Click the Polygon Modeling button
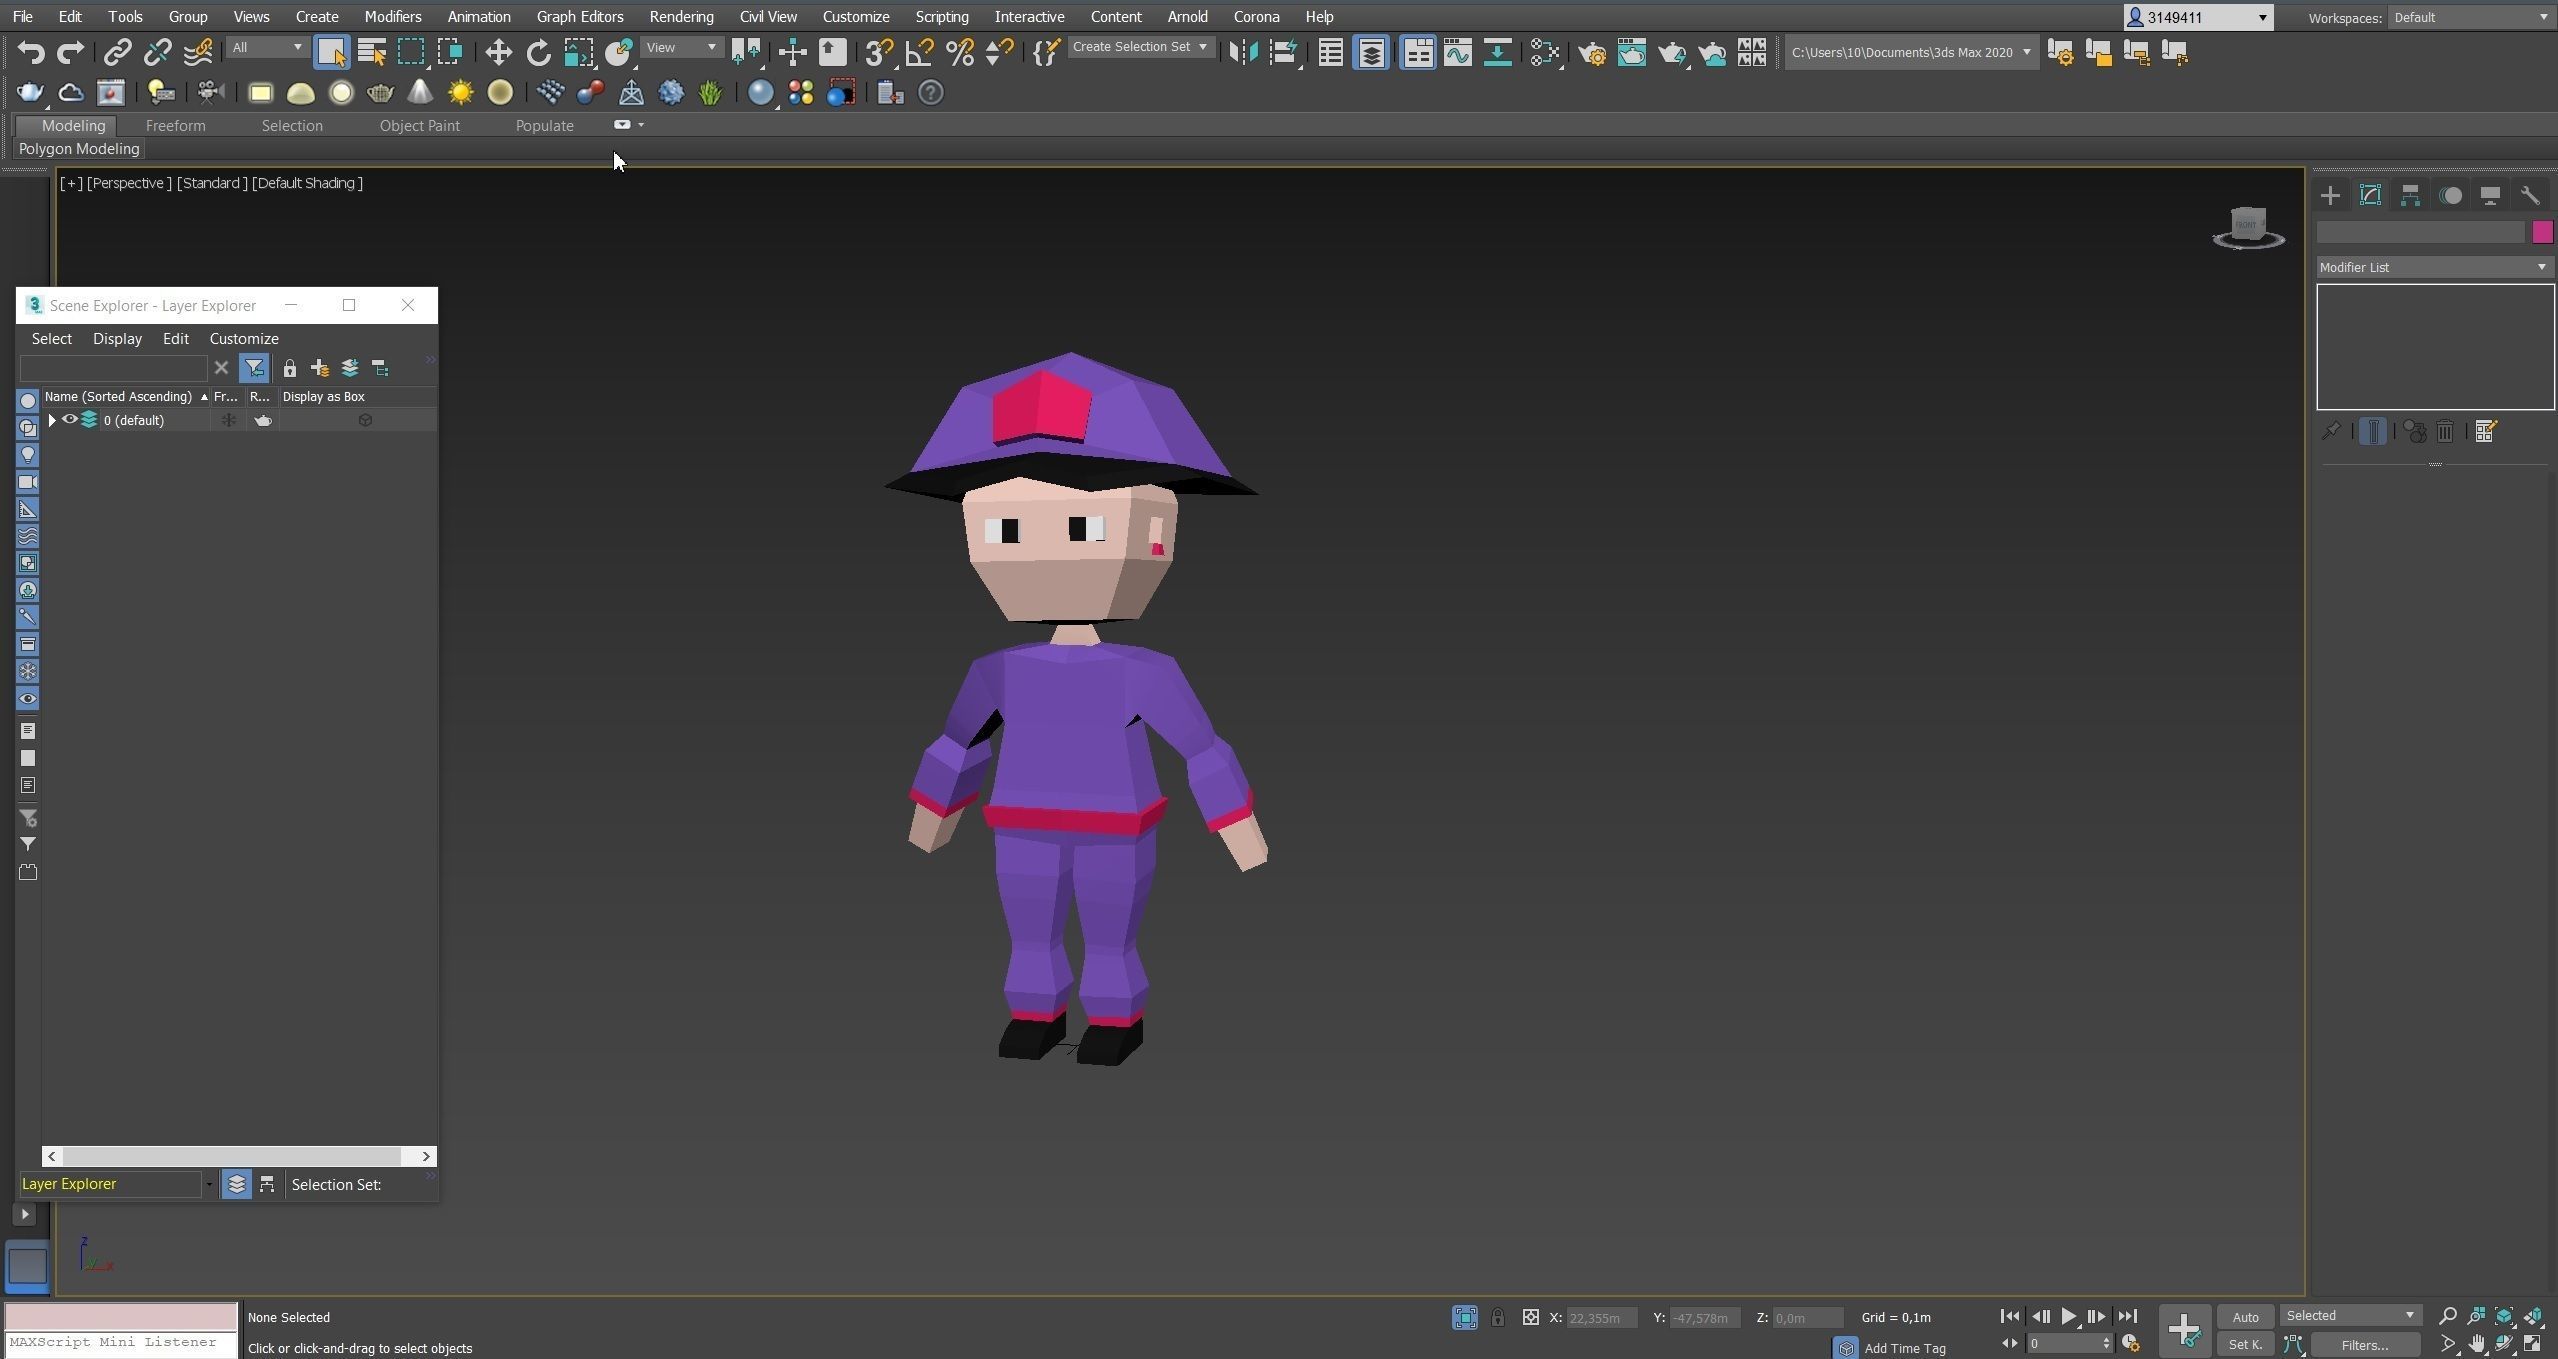Image resolution: width=2558 pixels, height=1359 pixels. (x=79, y=149)
